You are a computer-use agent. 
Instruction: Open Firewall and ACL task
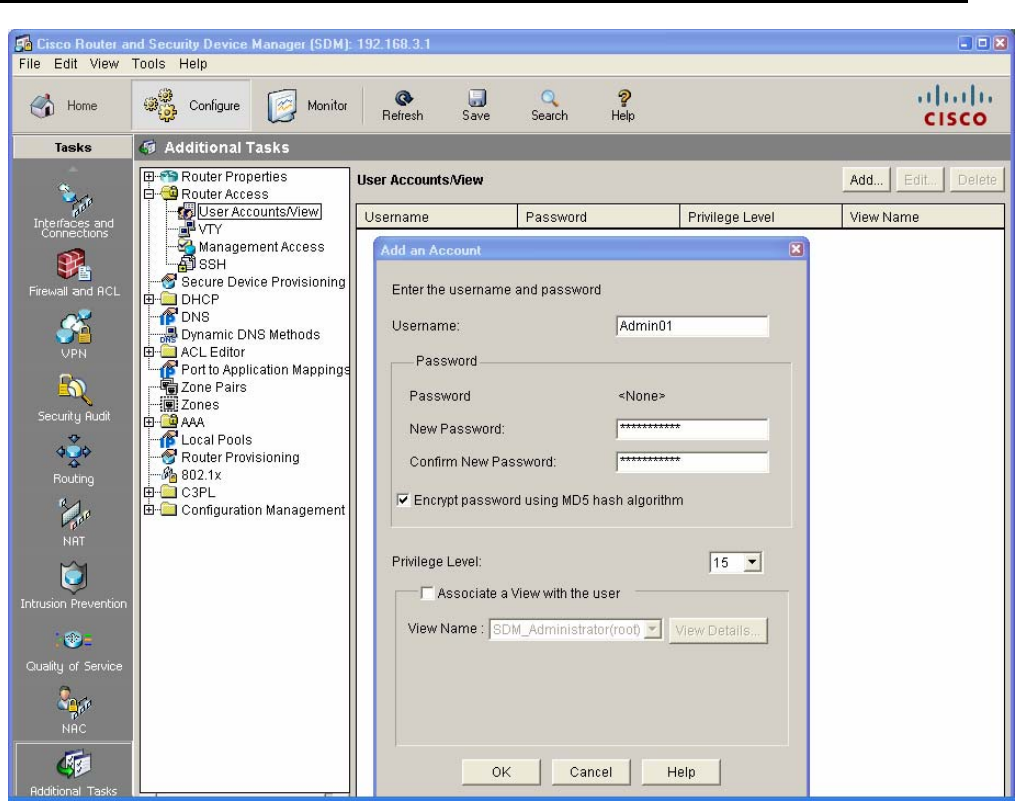point(74,273)
